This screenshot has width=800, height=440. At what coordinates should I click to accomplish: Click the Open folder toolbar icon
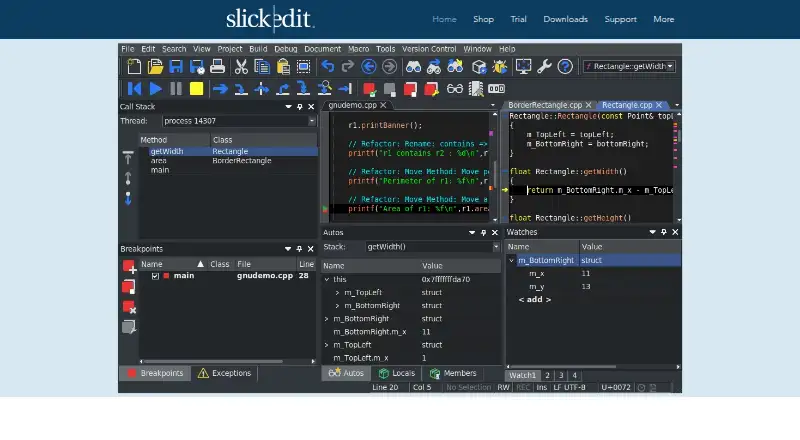[x=155, y=66]
